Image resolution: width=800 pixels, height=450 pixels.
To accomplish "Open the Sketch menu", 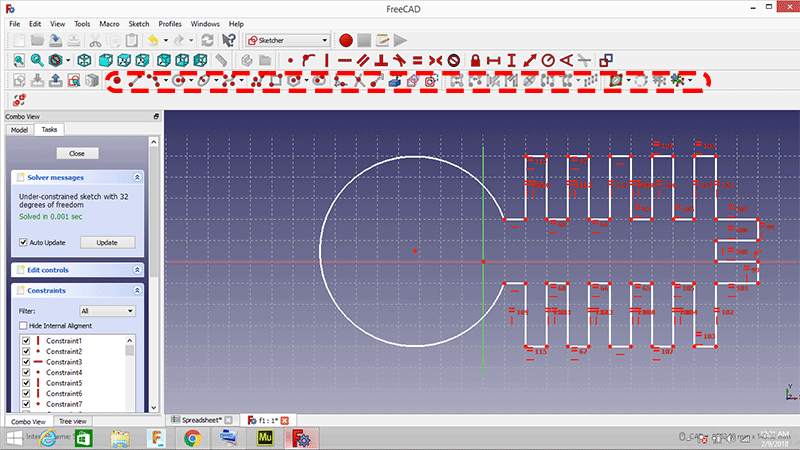I will (x=139, y=24).
